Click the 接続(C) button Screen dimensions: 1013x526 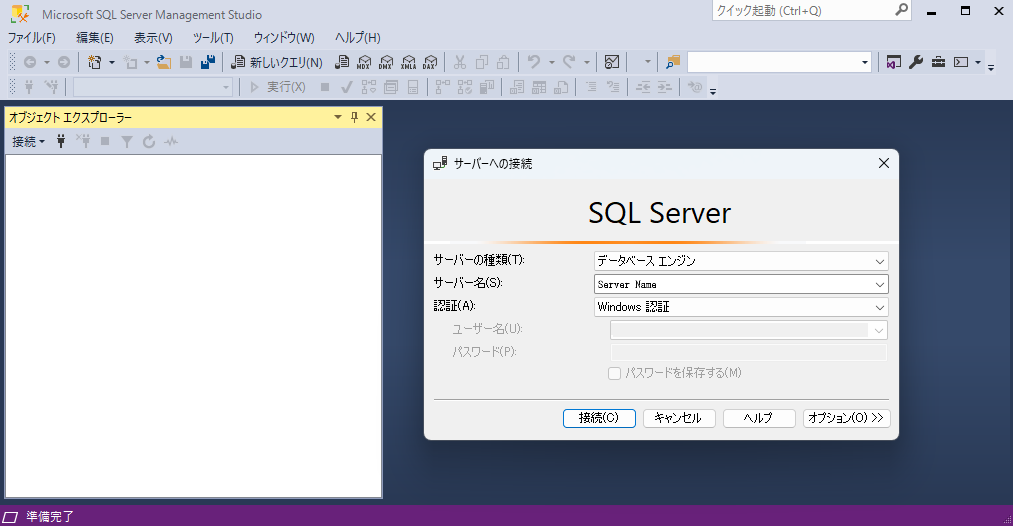pos(599,418)
